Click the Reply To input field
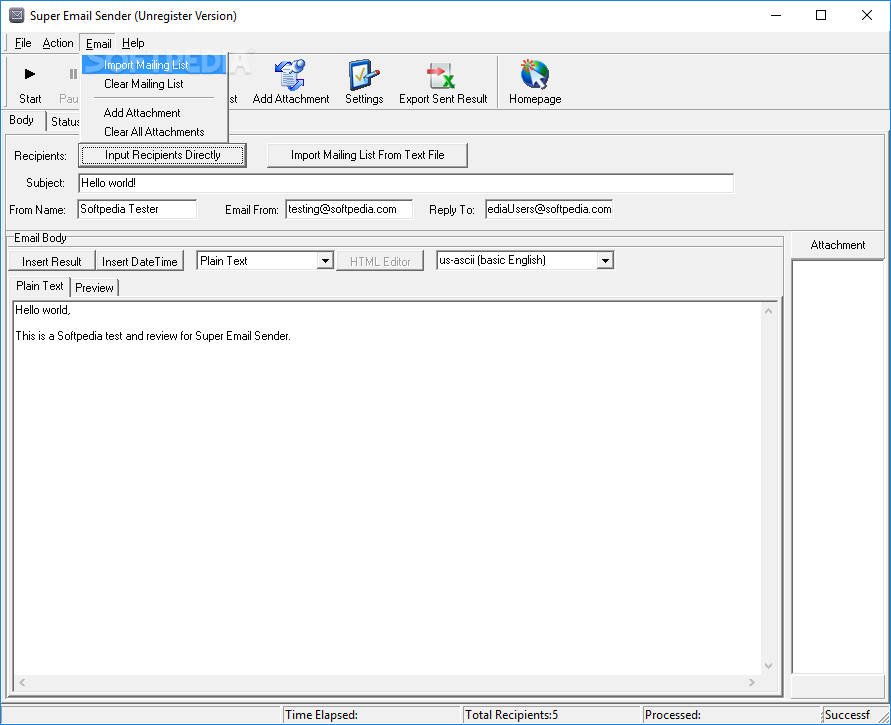The width and height of the screenshot is (891, 725). pyautogui.click(x=549, y=209)
